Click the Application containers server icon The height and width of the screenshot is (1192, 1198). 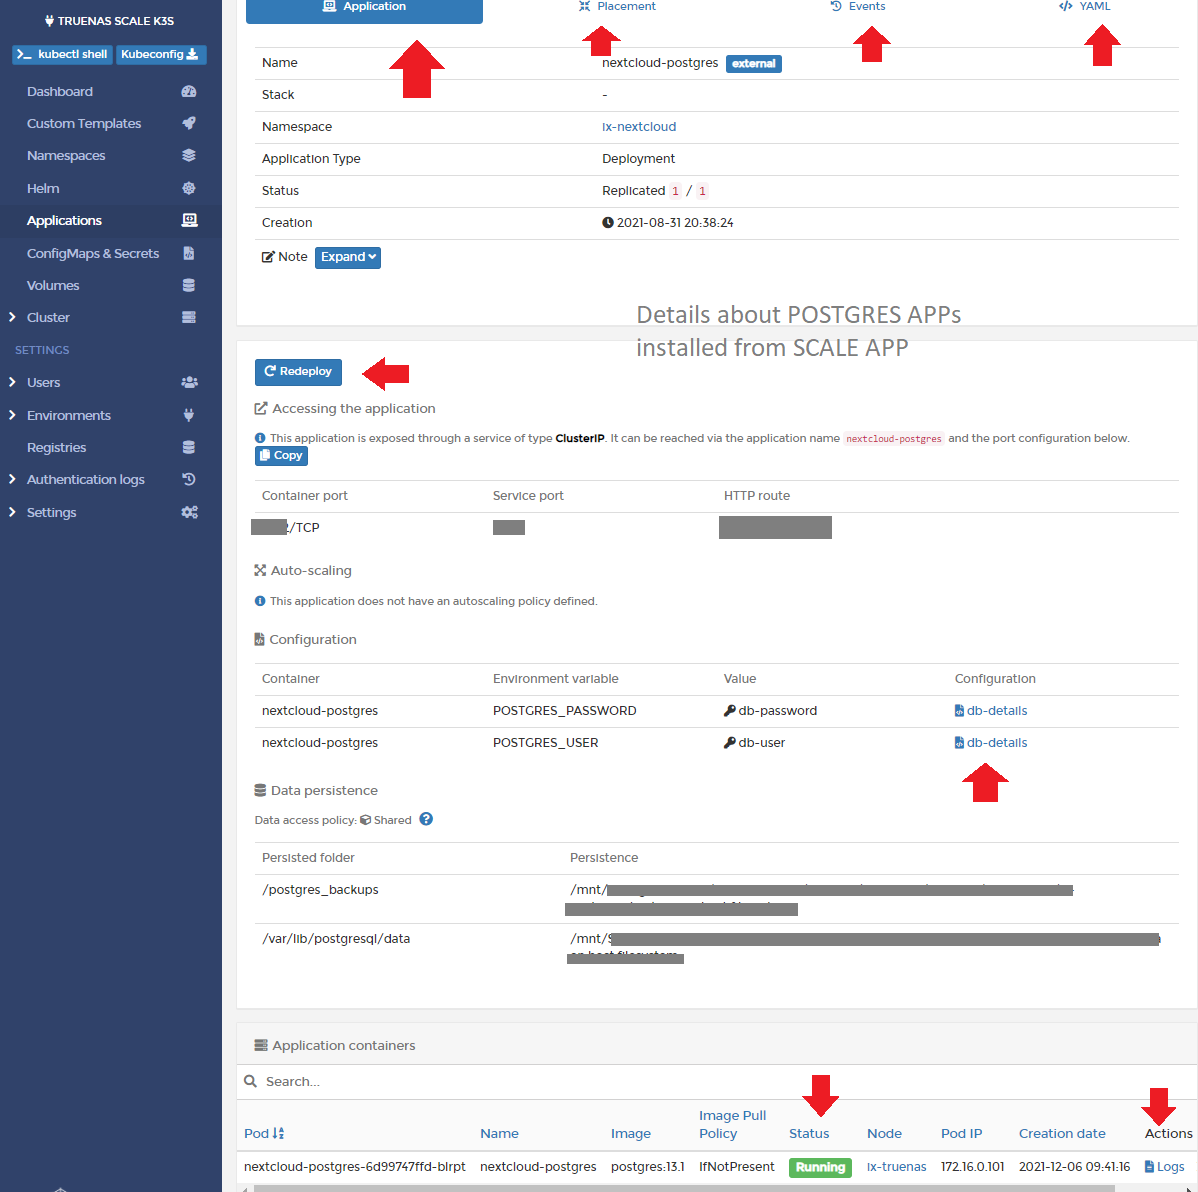pos(261,1045)
